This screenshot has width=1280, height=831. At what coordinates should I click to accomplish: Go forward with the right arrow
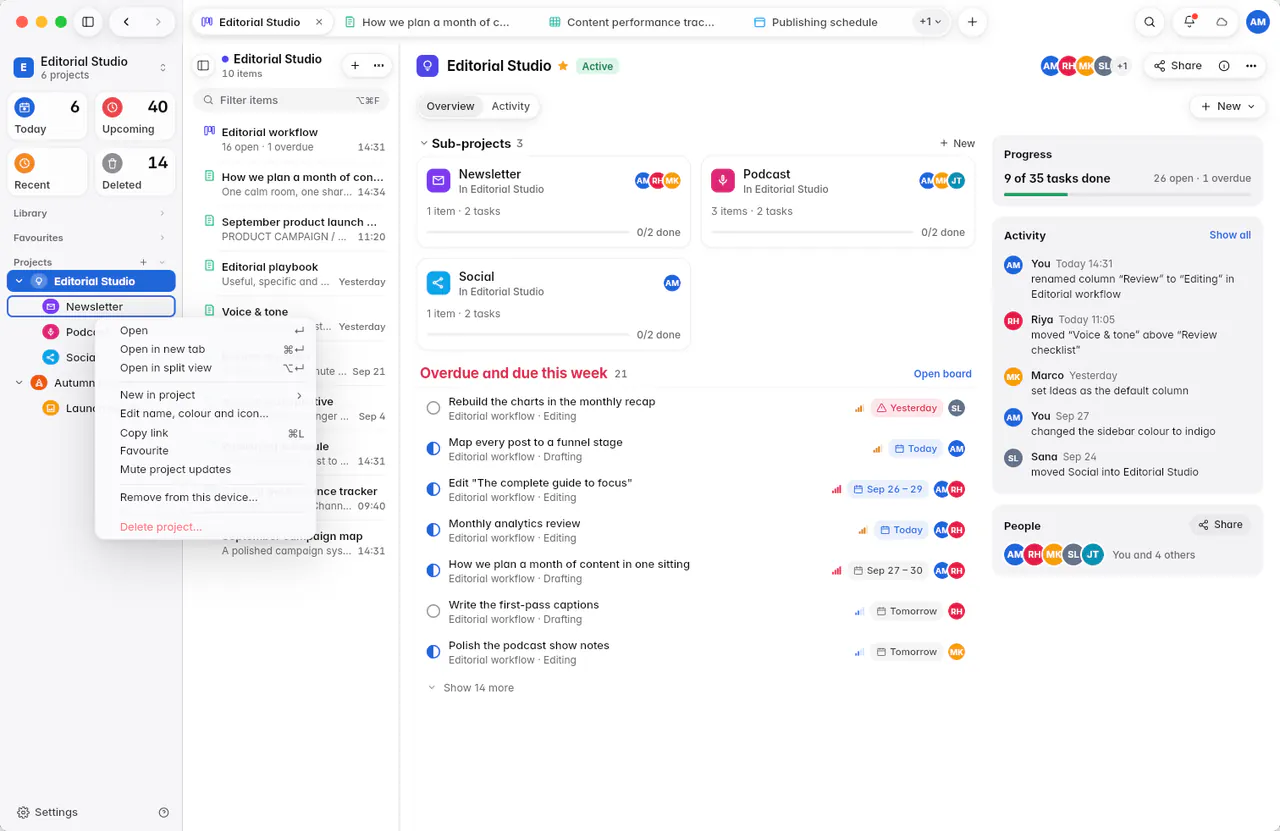click(x=156, y=22)
